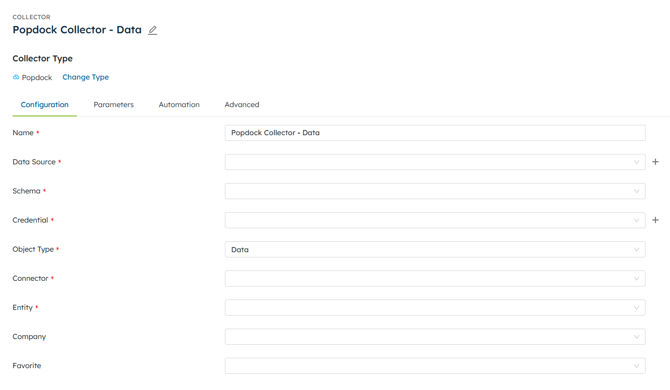
Task: Switch to the Configuration tab
Action: pos(44,105)
